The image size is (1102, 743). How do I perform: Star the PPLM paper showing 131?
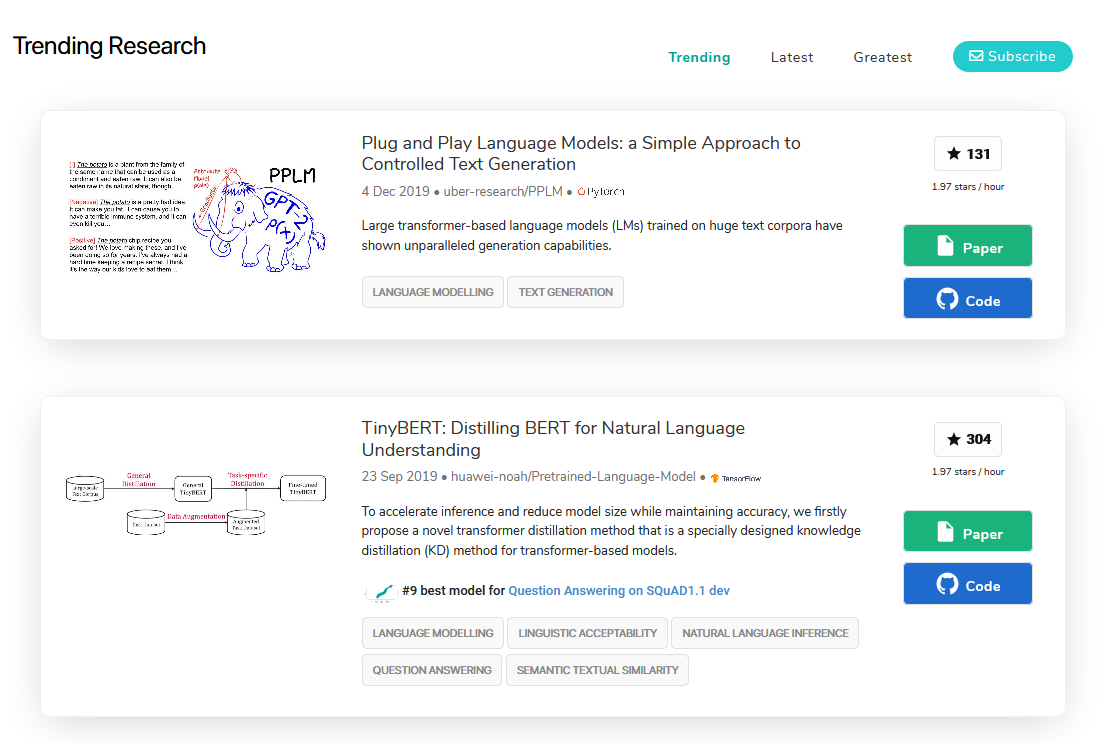pyautogui.click(x=967, y=154)
